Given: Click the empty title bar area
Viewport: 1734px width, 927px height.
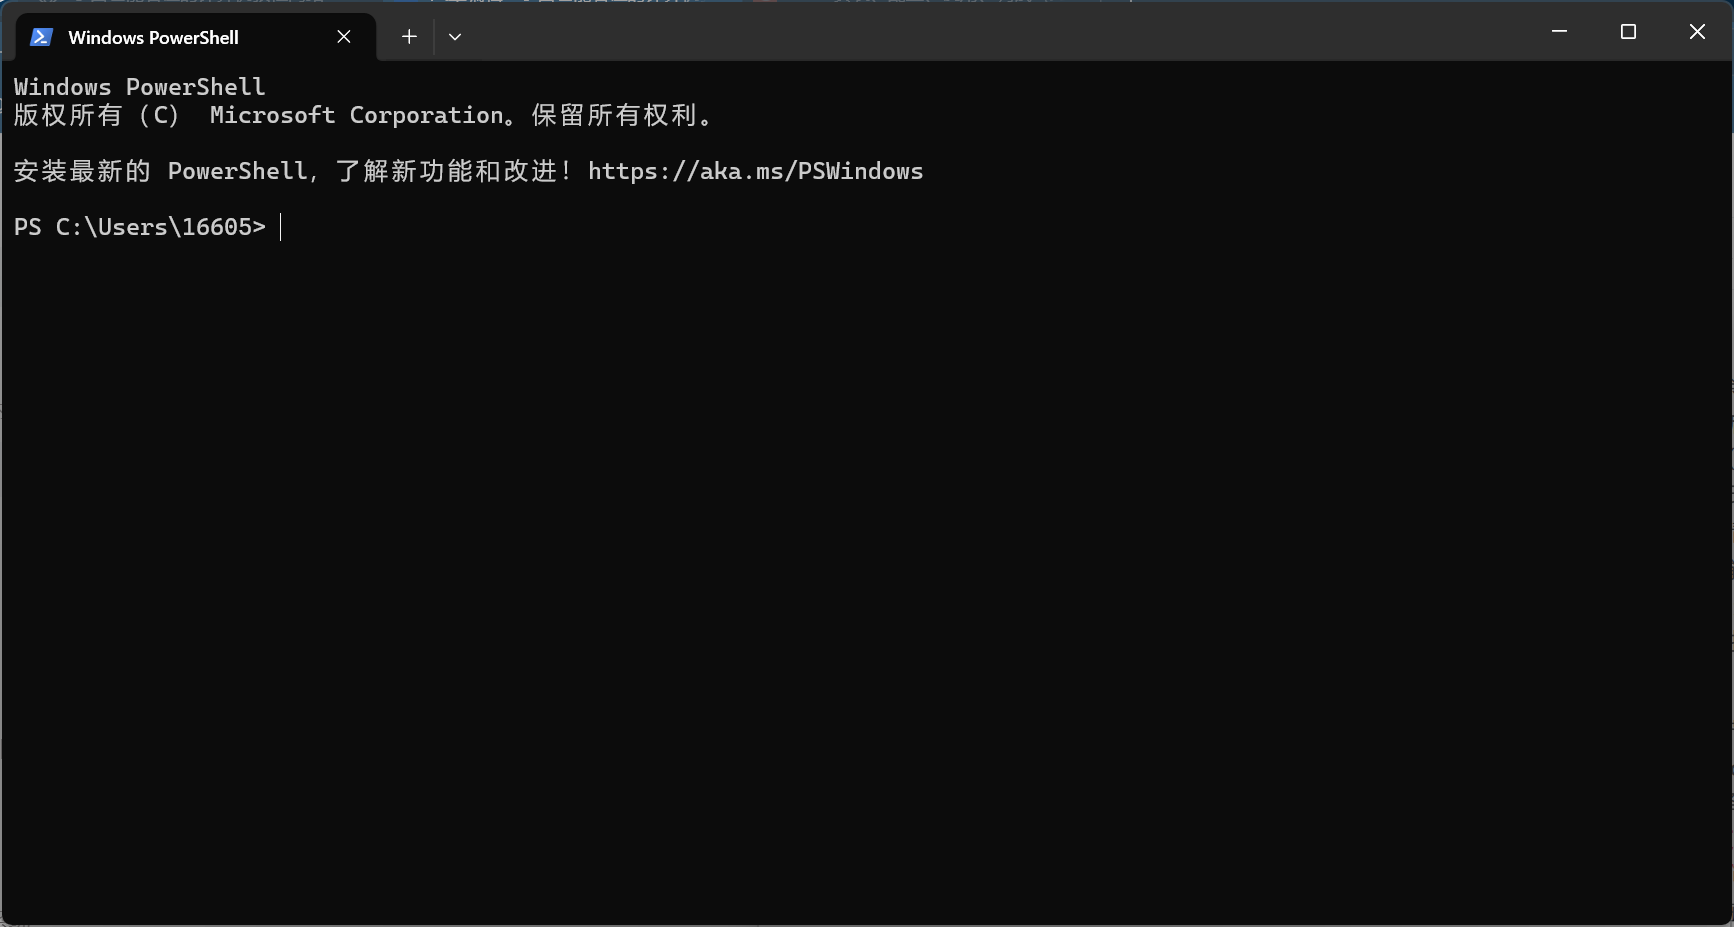Looking at the screenshot, I should click(x=1000, y=32).
